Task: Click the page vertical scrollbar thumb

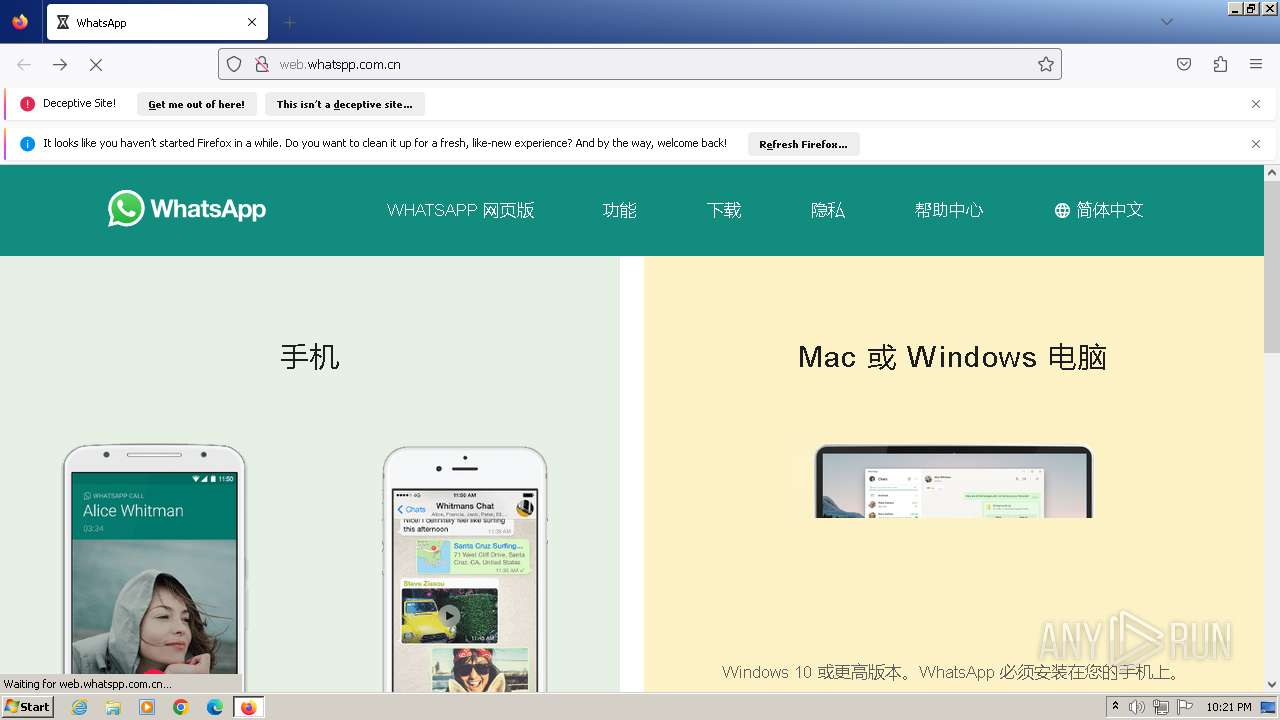Action: (1272, 267)
